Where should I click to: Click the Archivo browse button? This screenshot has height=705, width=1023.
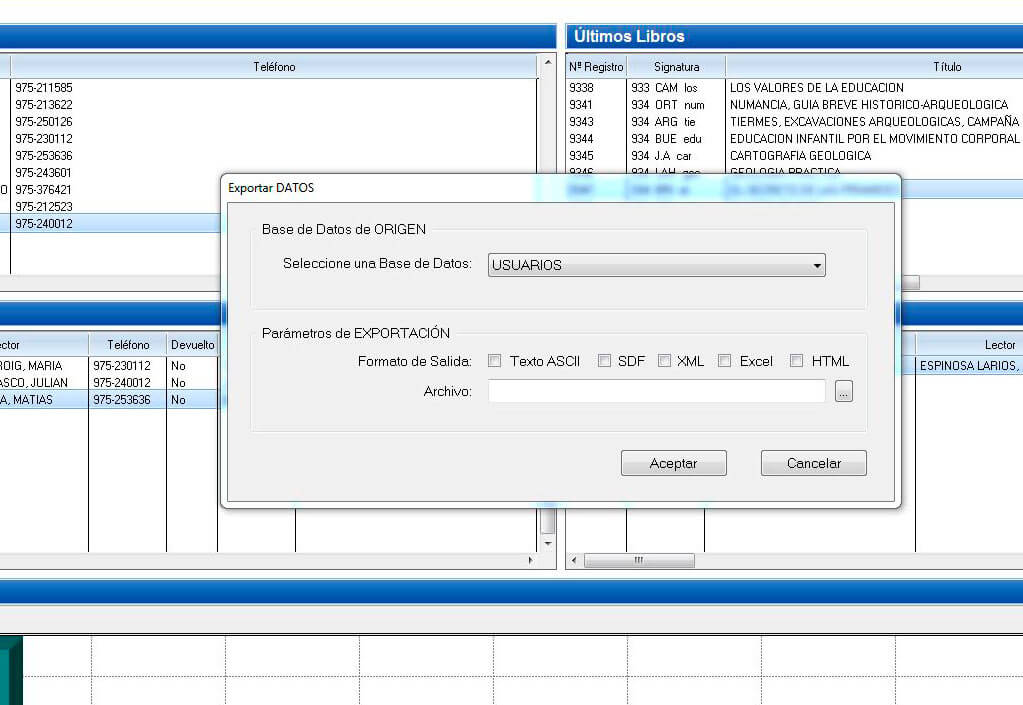[x=844, y=393]
